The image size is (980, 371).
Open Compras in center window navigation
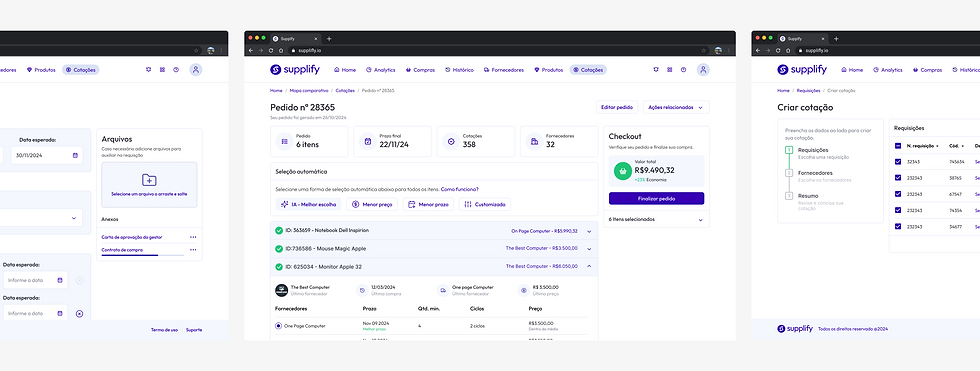[420, 70]
